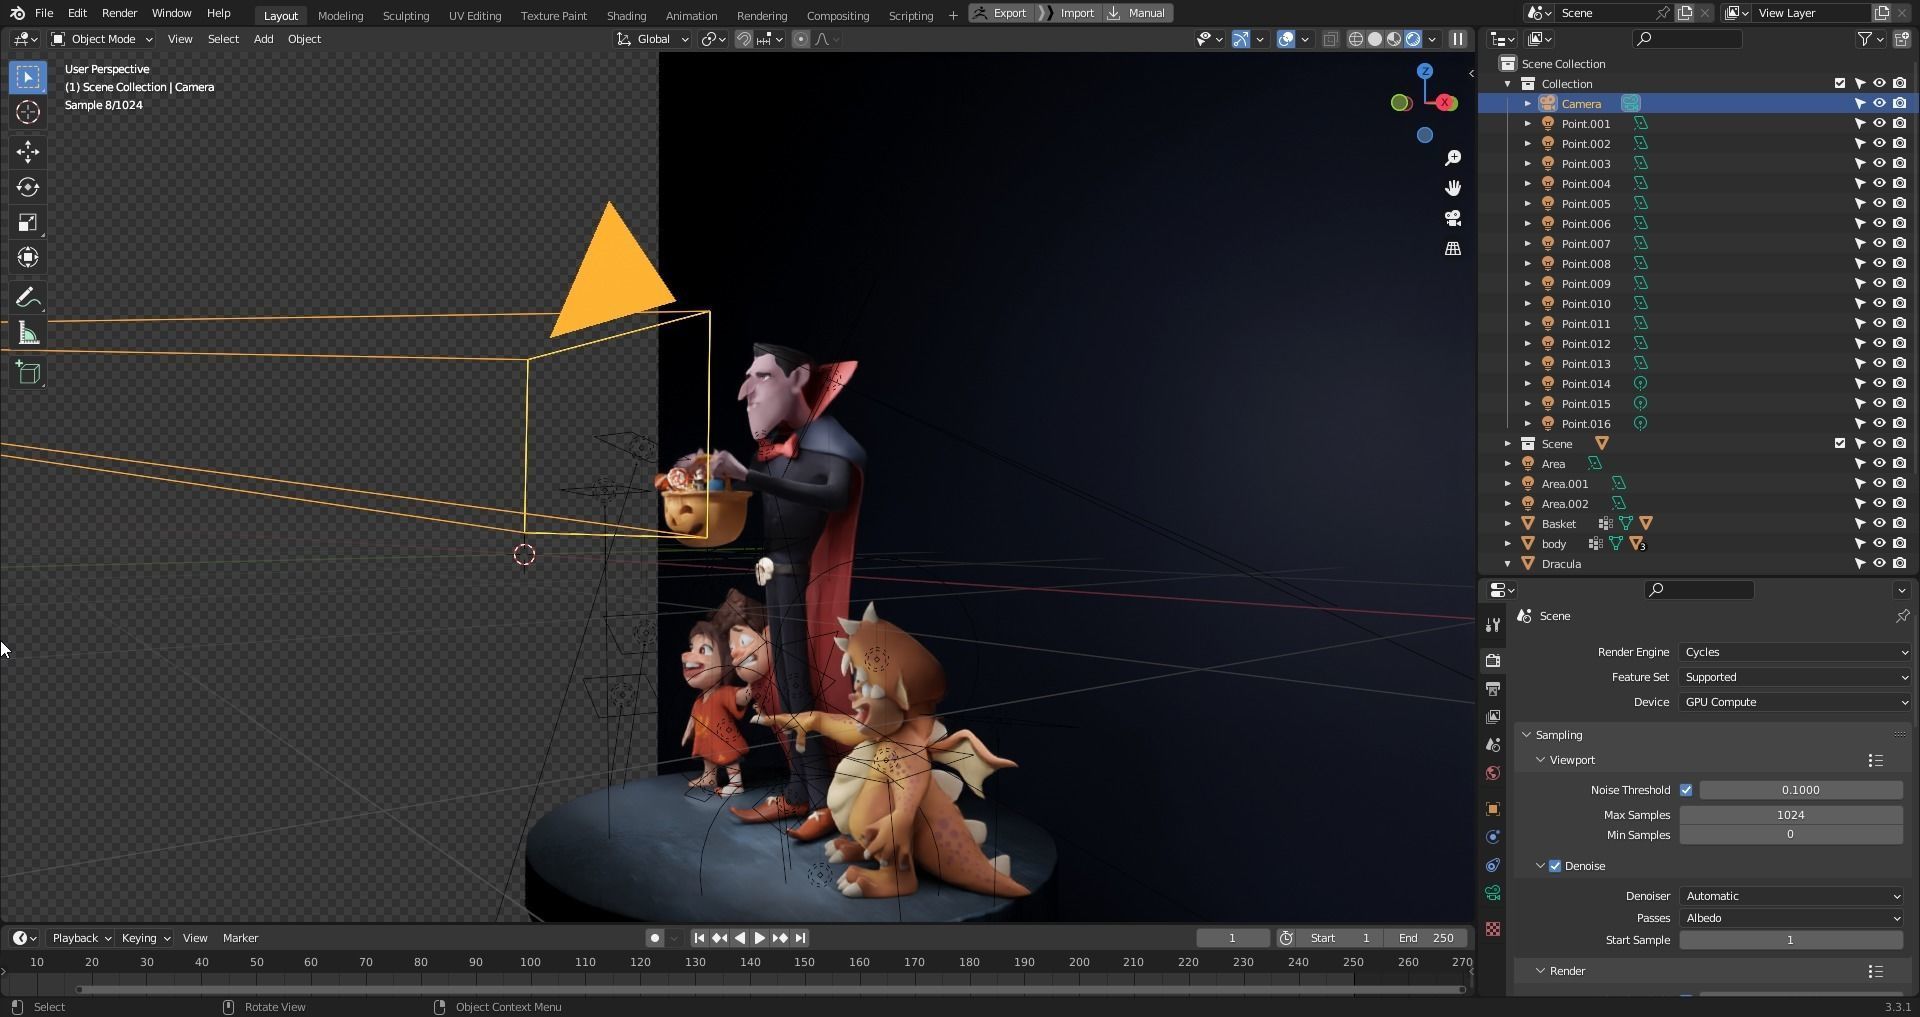Click the Max Samples 1024 field

coord(1790,815)
